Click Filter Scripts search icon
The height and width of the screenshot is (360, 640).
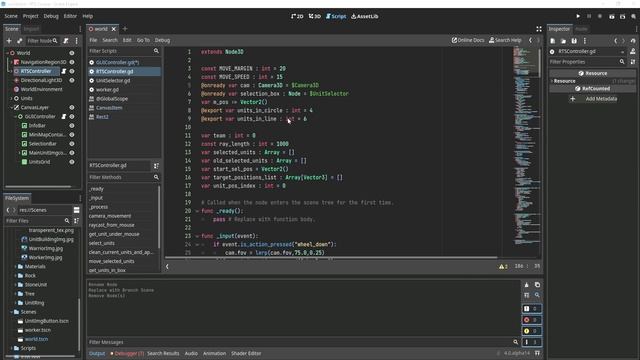(x=156, y=51)
